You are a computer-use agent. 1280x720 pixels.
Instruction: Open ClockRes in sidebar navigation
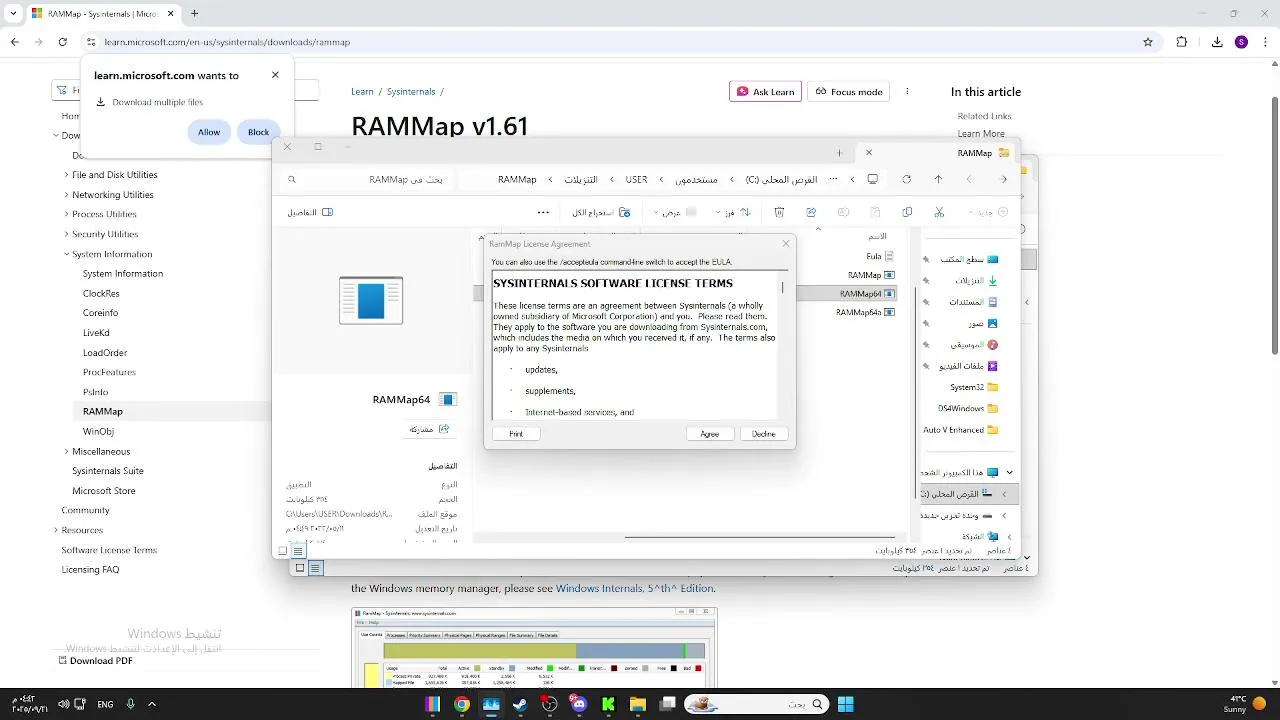point(101,294)
